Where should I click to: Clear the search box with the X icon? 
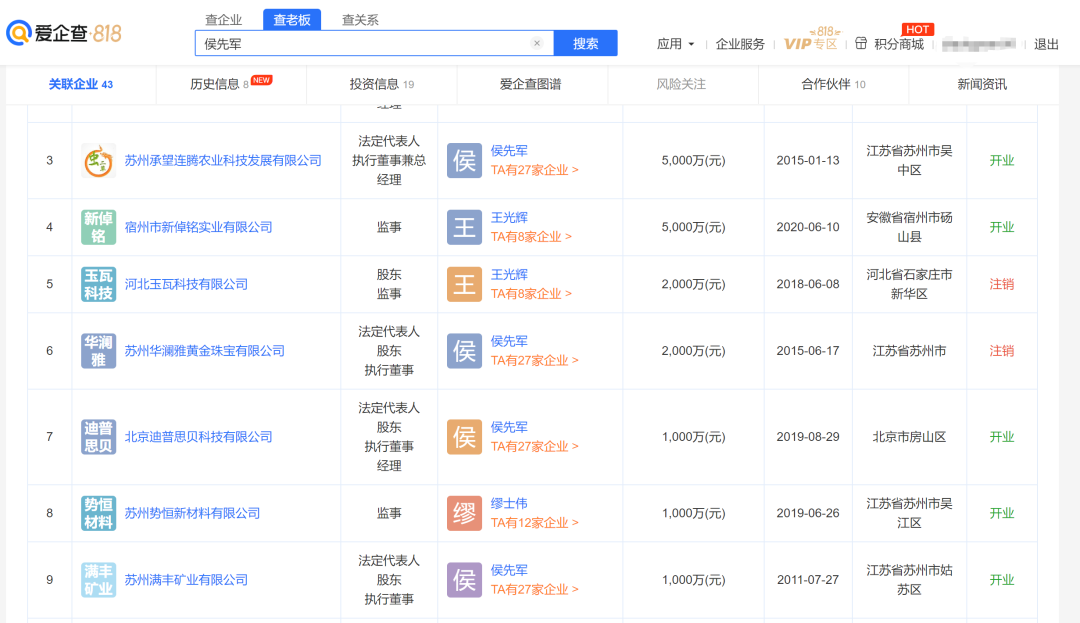(537, 43)
